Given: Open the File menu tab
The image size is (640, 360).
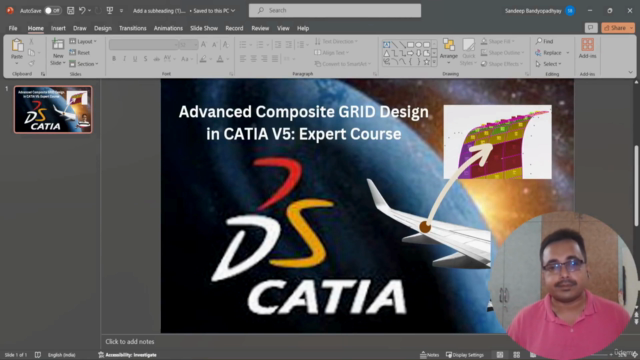Looking at the screenshot, I should point(13,28).
